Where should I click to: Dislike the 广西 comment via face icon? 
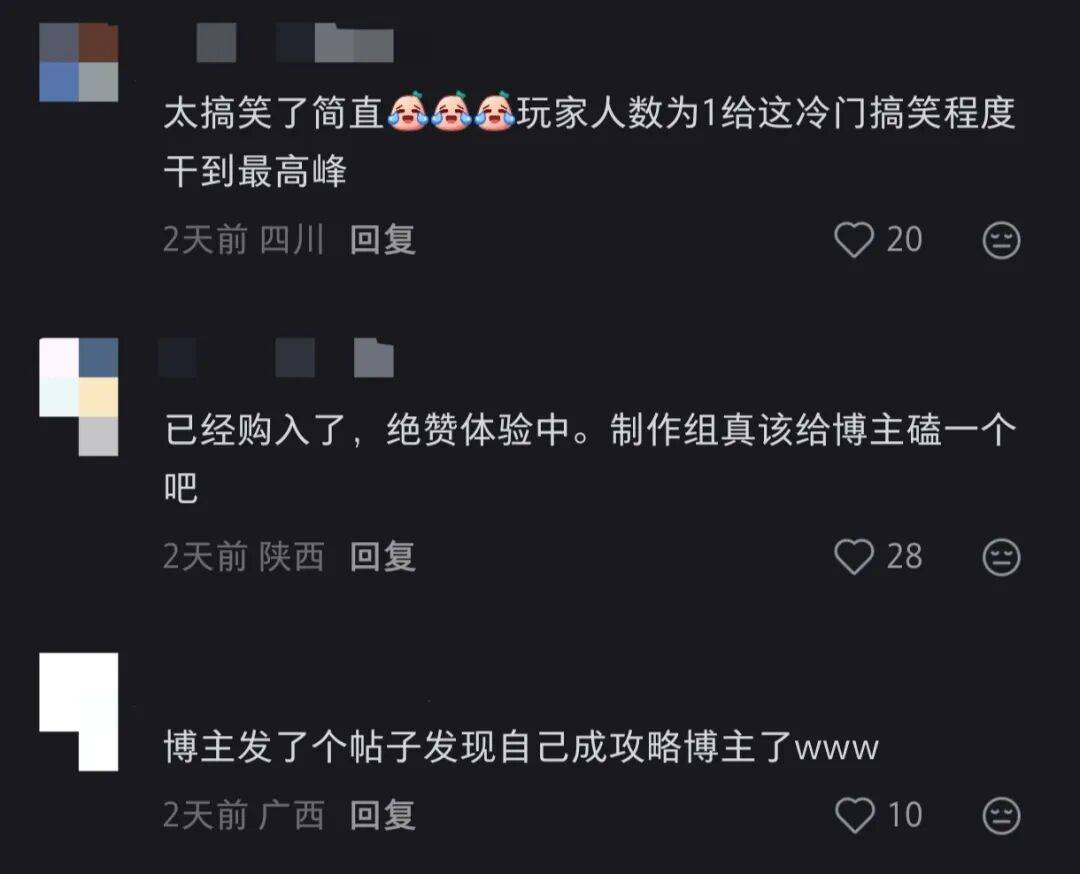click(1001, 816)
